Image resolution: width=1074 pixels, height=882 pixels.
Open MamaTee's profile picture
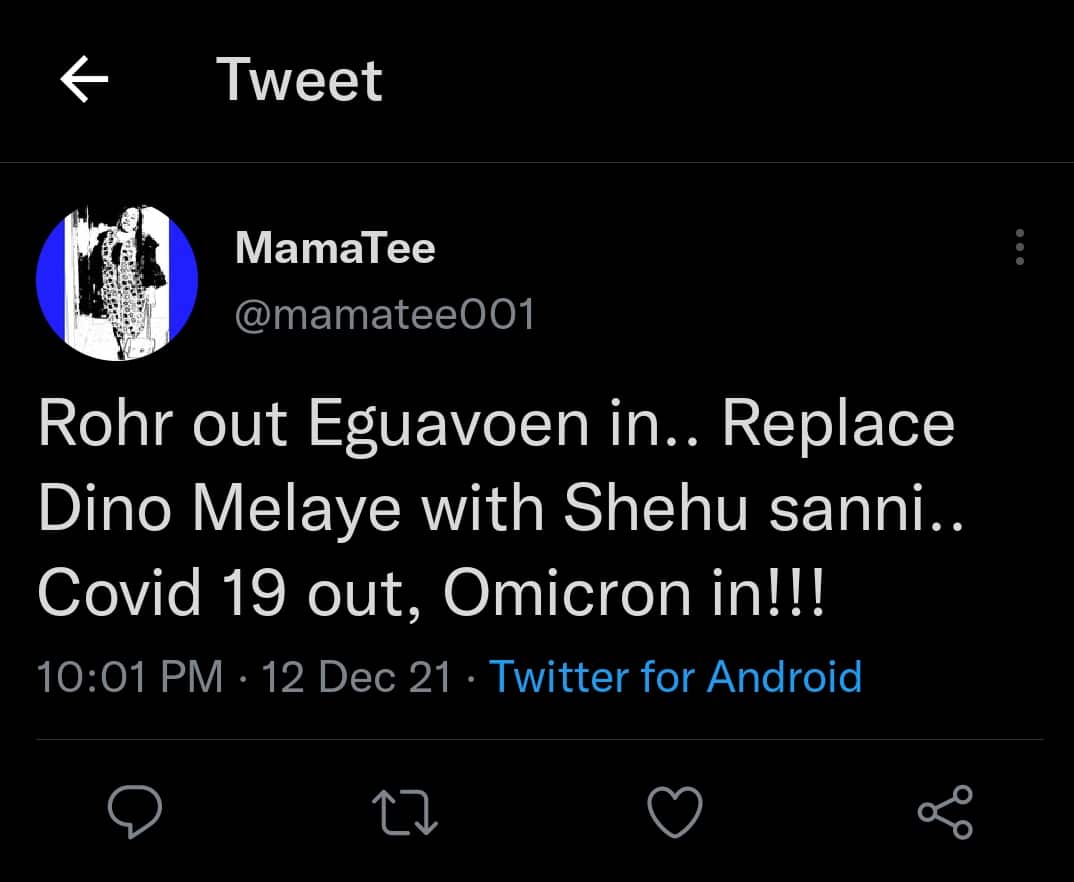tap(117, 282)
